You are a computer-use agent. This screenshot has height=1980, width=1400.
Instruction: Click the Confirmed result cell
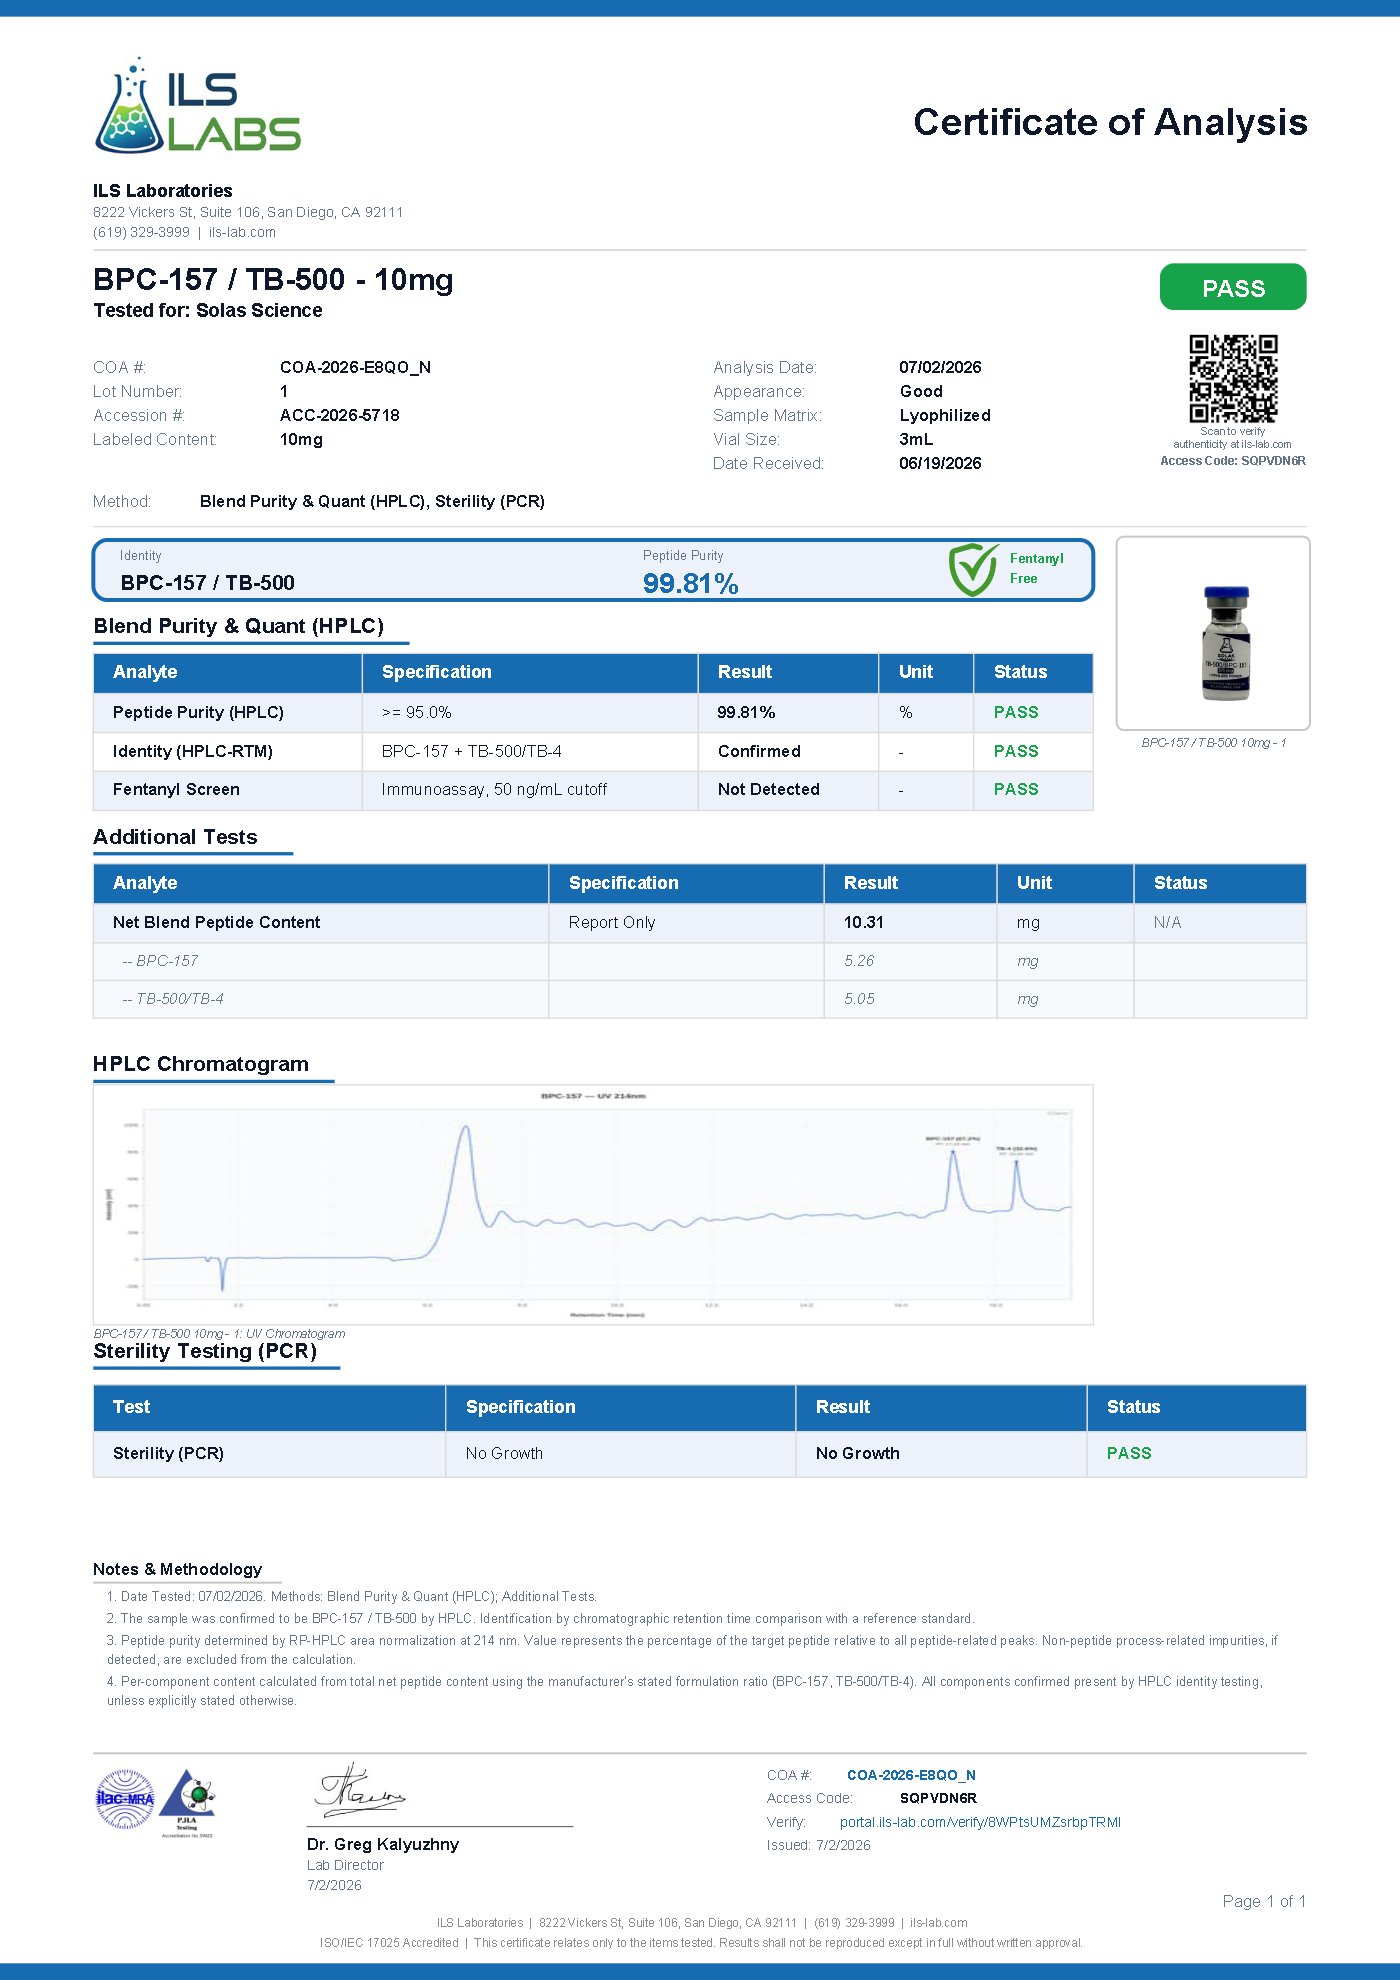[x=788, y=751]
